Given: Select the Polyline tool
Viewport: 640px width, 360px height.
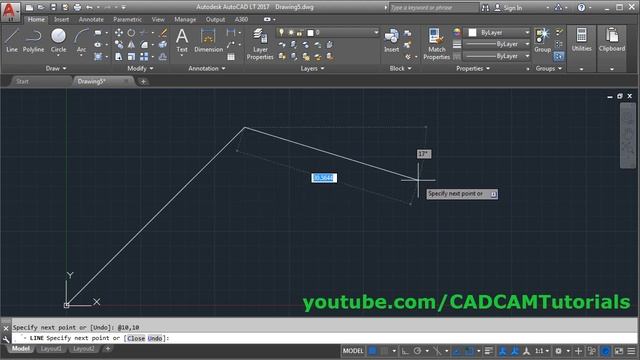Looking at the screenshot, I should [x=33, y=40].
